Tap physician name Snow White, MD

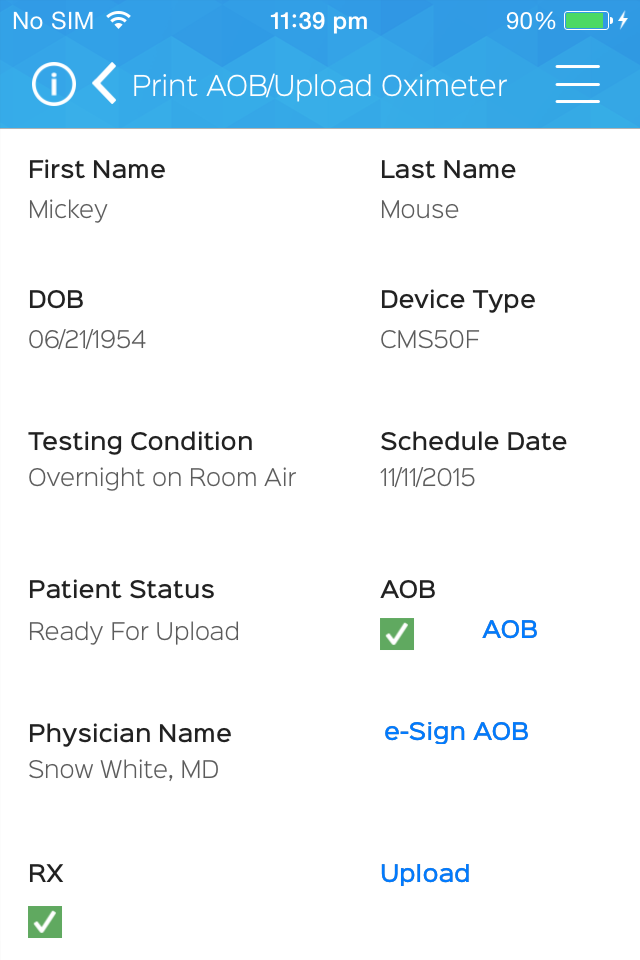tap(124, 770)
